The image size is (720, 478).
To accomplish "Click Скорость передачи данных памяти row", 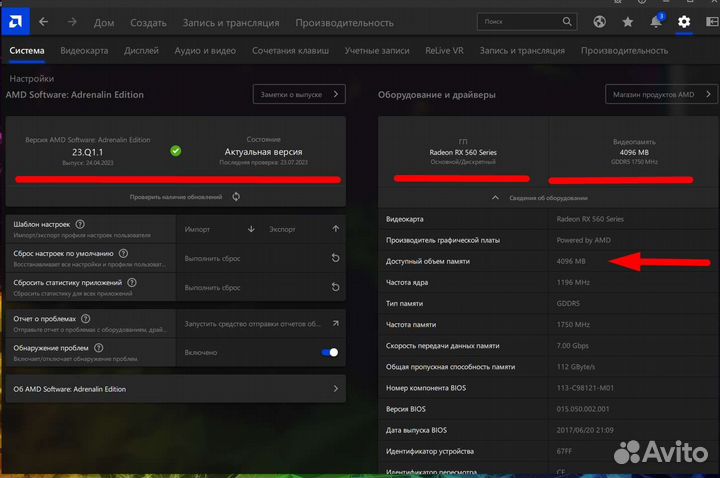I will [549, 346].
